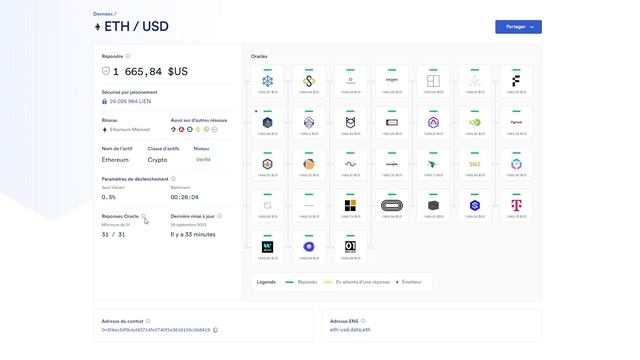Click the Il y a 33 minutes text
Screen dimensions: 640x360
(193, 235)
